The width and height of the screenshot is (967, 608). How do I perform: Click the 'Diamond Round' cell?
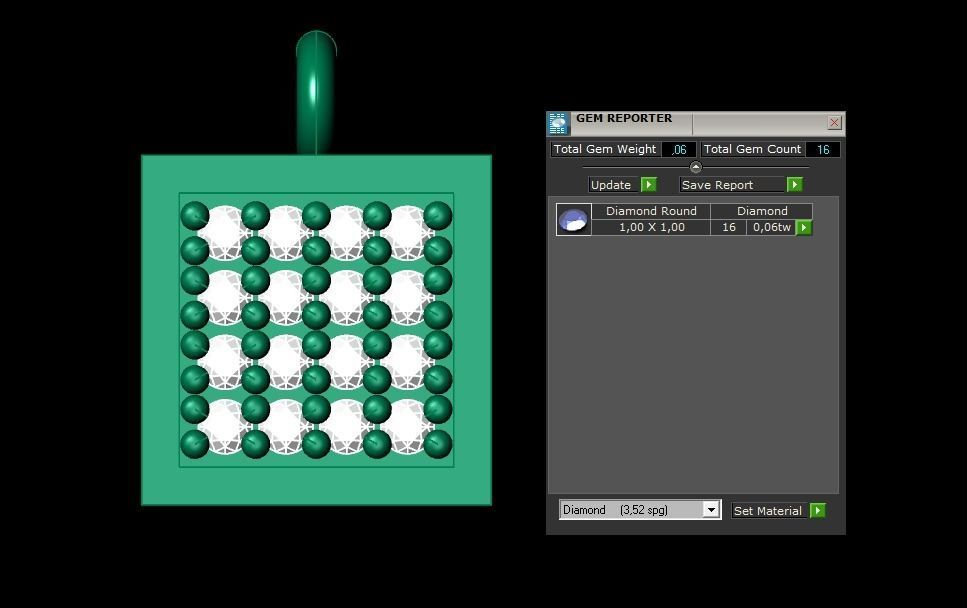click(651, 211)
